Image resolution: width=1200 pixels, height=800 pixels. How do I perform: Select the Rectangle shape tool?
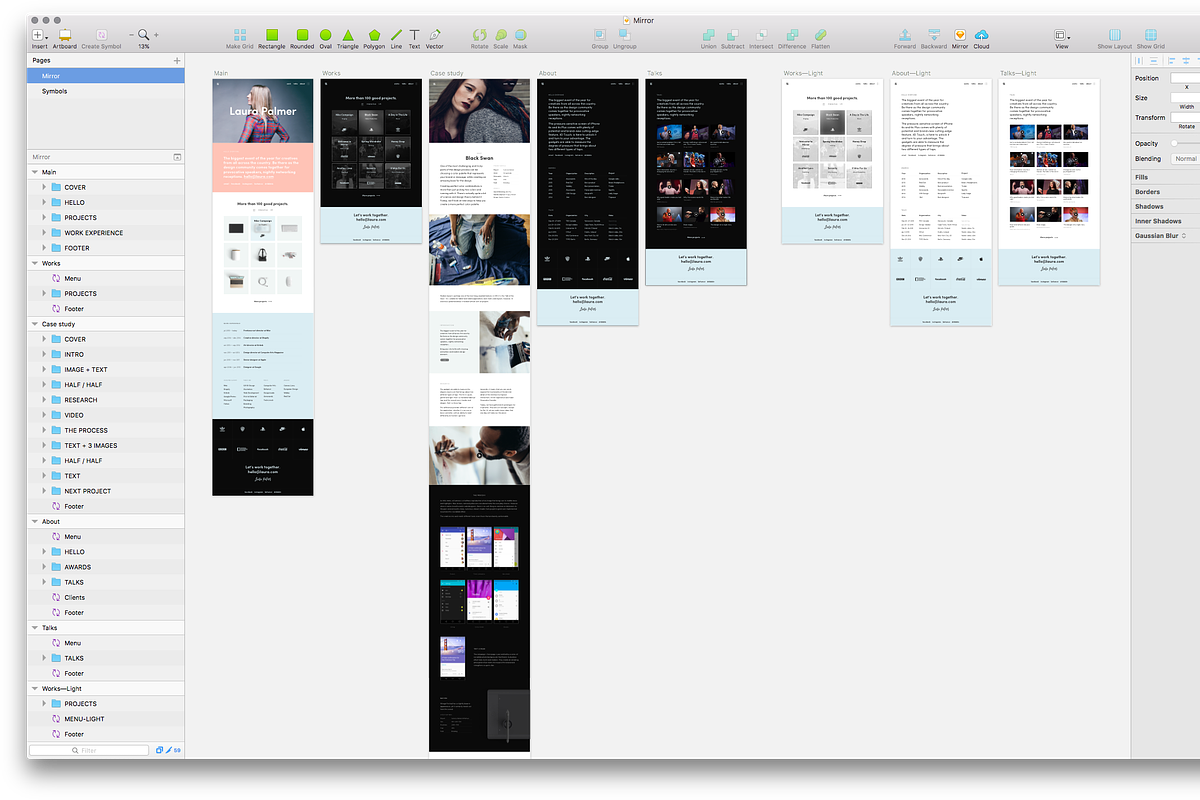click(272, 35)
